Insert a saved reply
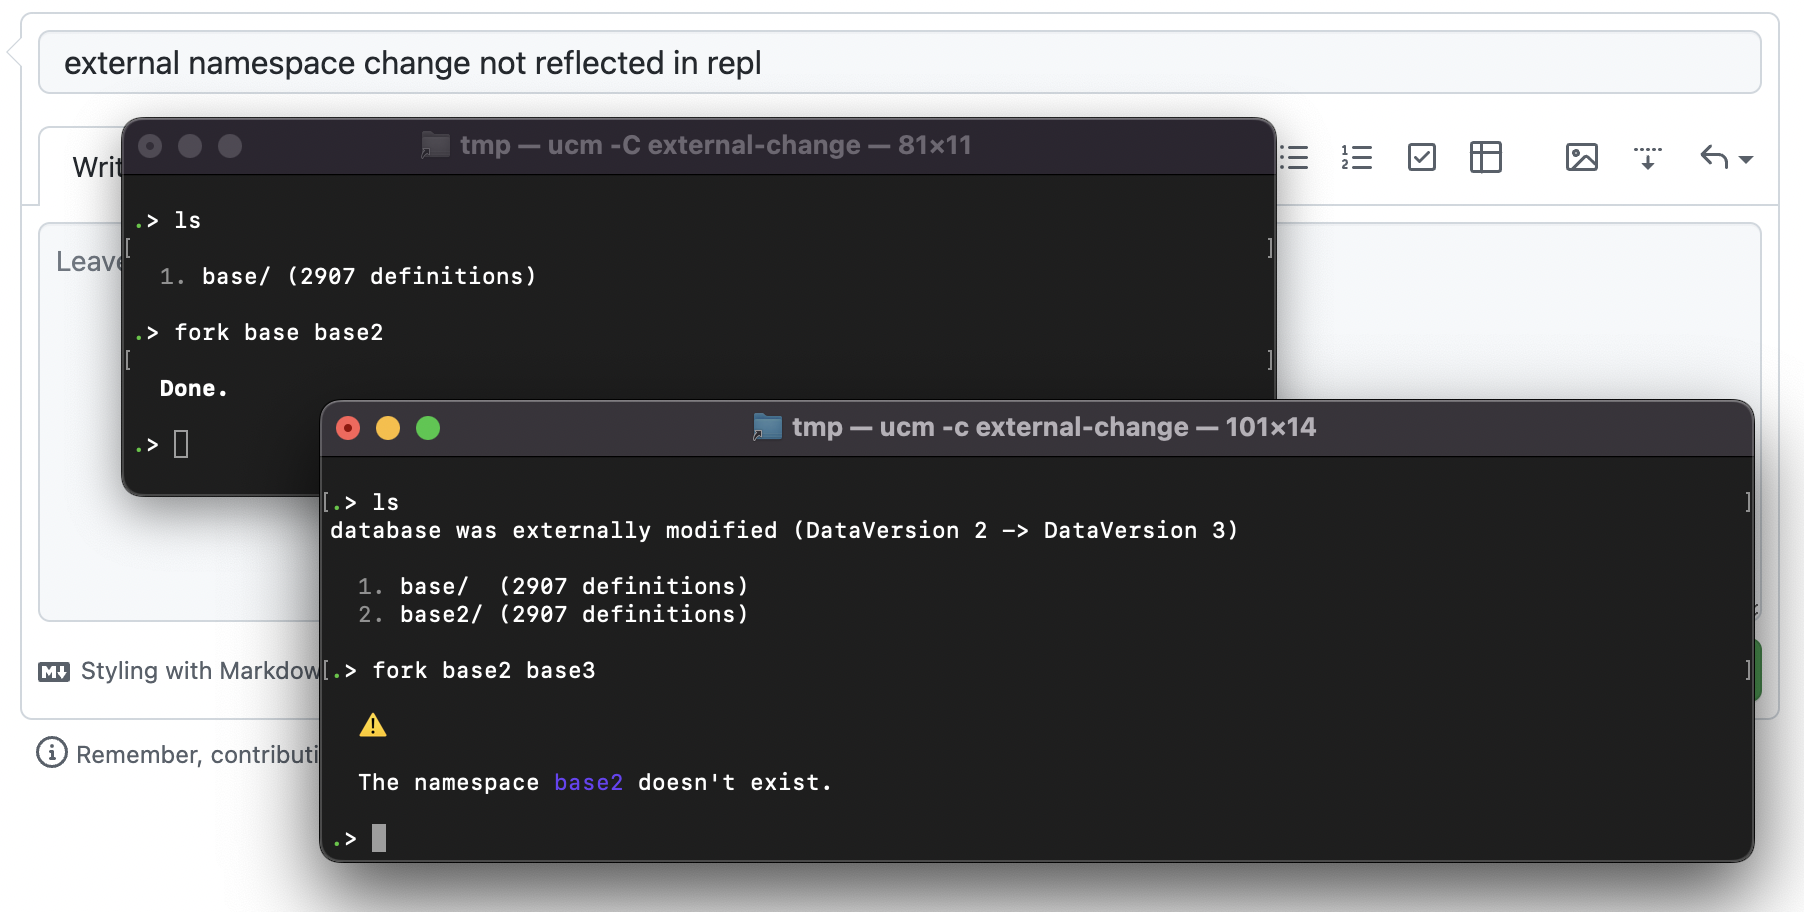The width and height of the screenshot is (1804, 912). click(x=1712, y=157)
